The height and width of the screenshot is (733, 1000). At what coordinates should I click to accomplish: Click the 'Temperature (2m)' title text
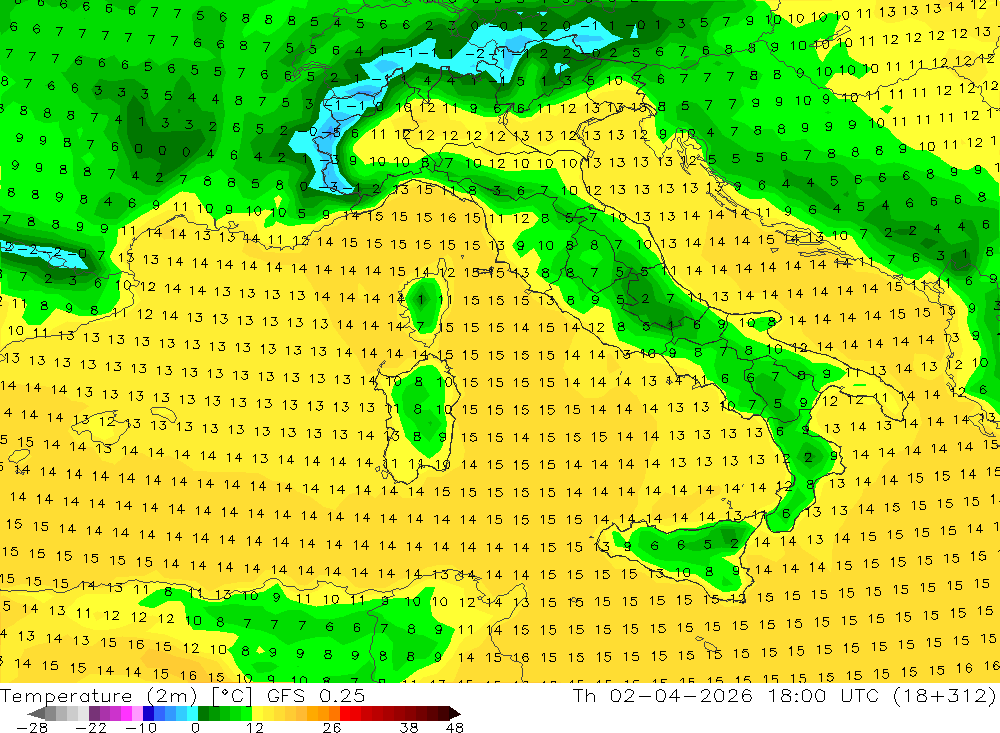99,695
